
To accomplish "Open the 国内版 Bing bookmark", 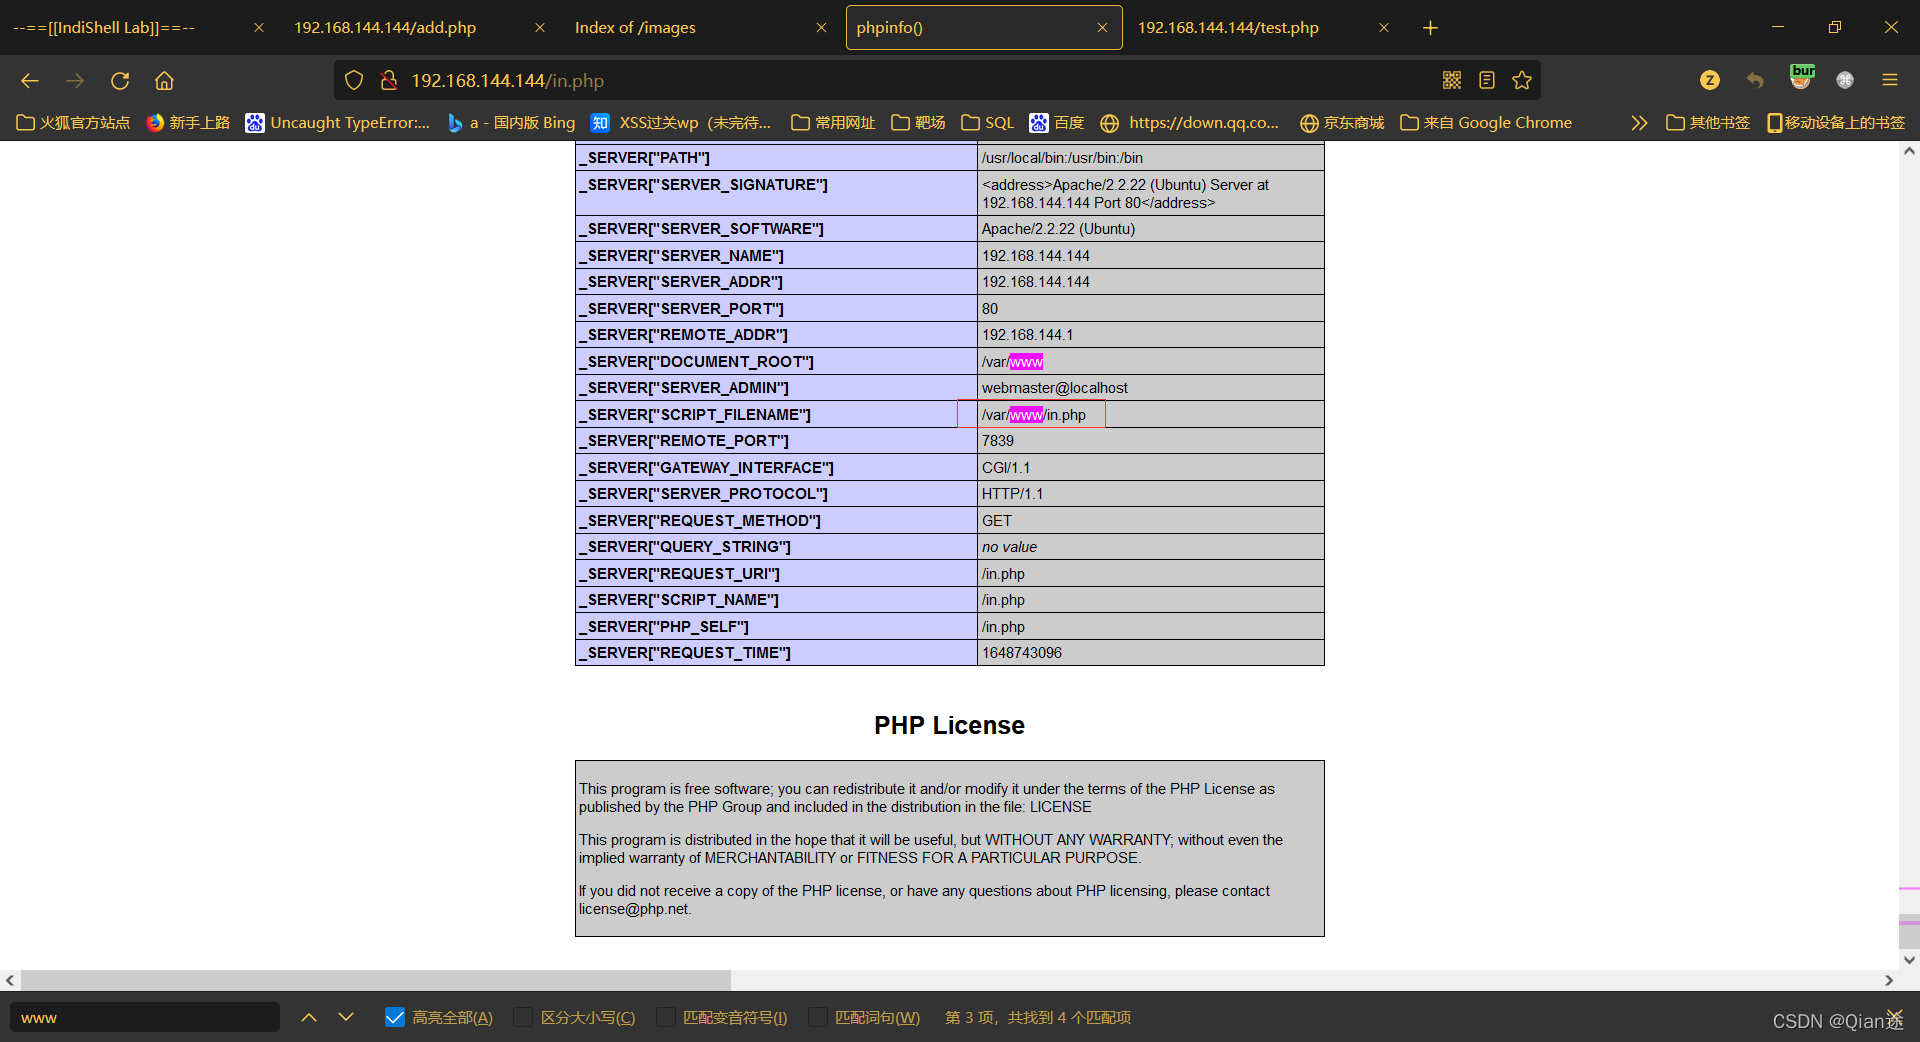I will [511, 123].
